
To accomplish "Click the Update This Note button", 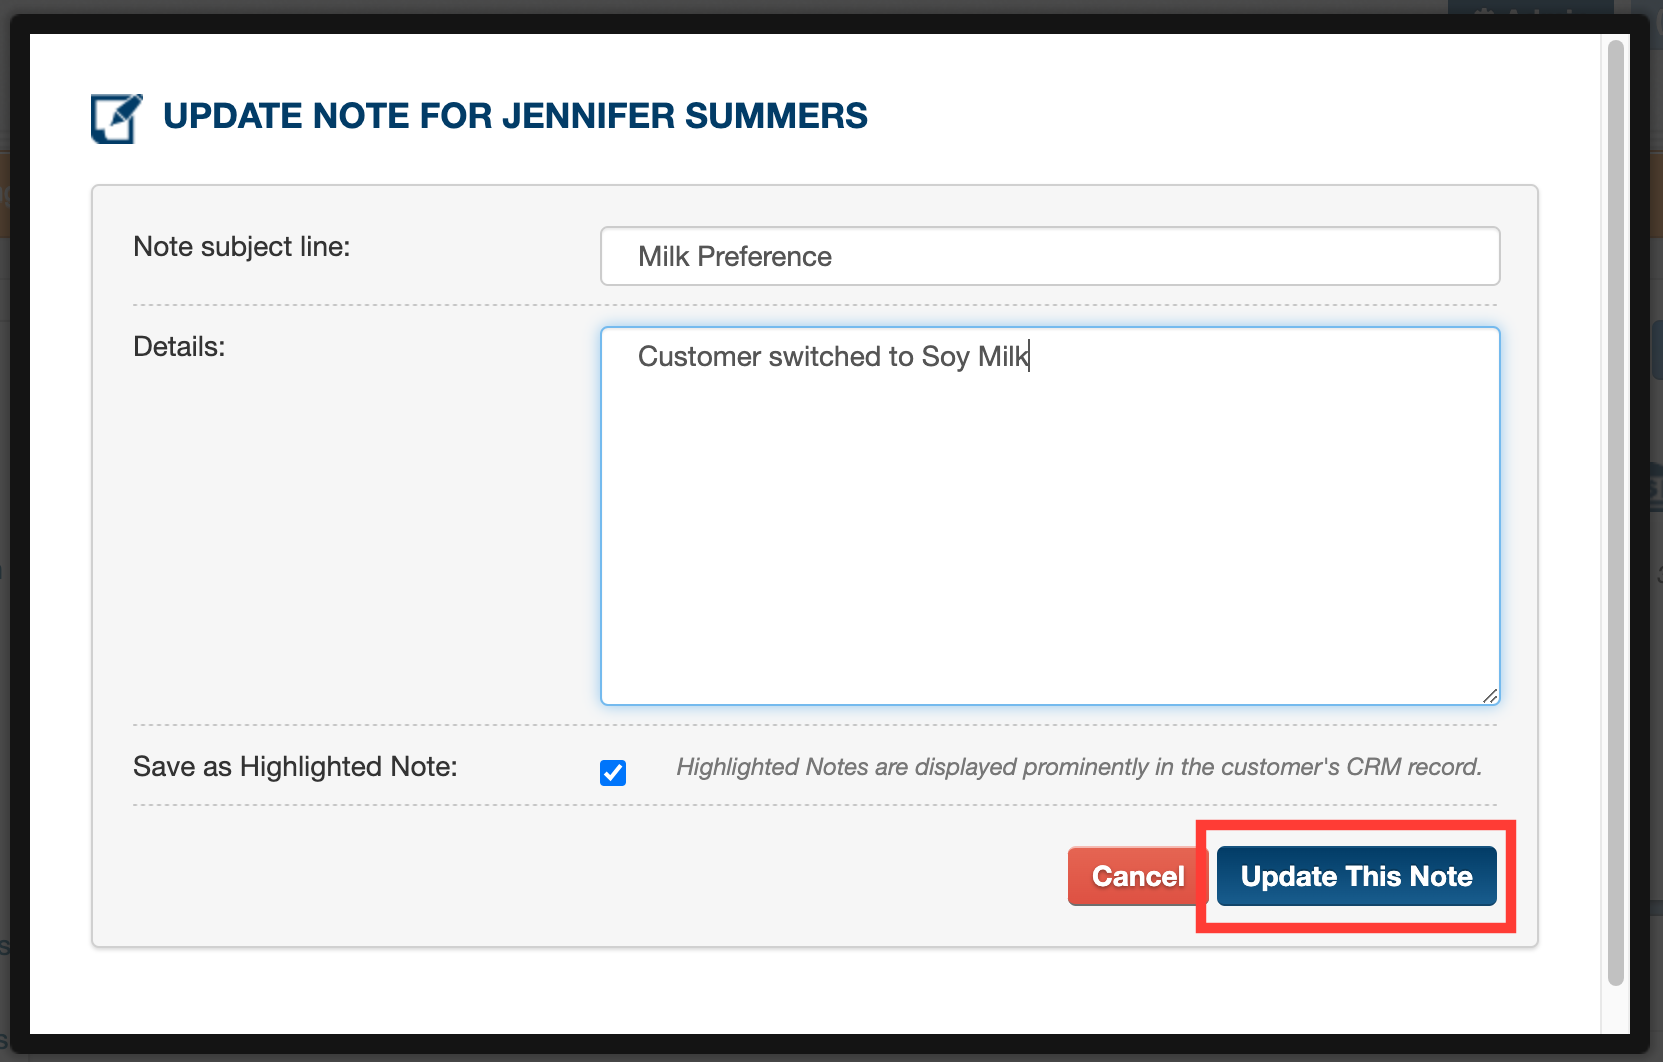I will (1356, 876).
